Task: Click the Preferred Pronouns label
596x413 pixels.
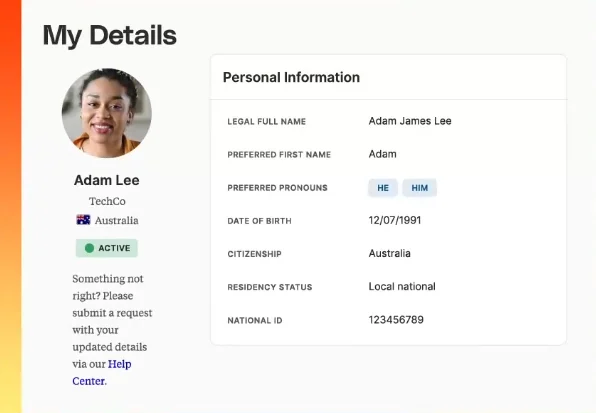Action: (x=277, y=188)
